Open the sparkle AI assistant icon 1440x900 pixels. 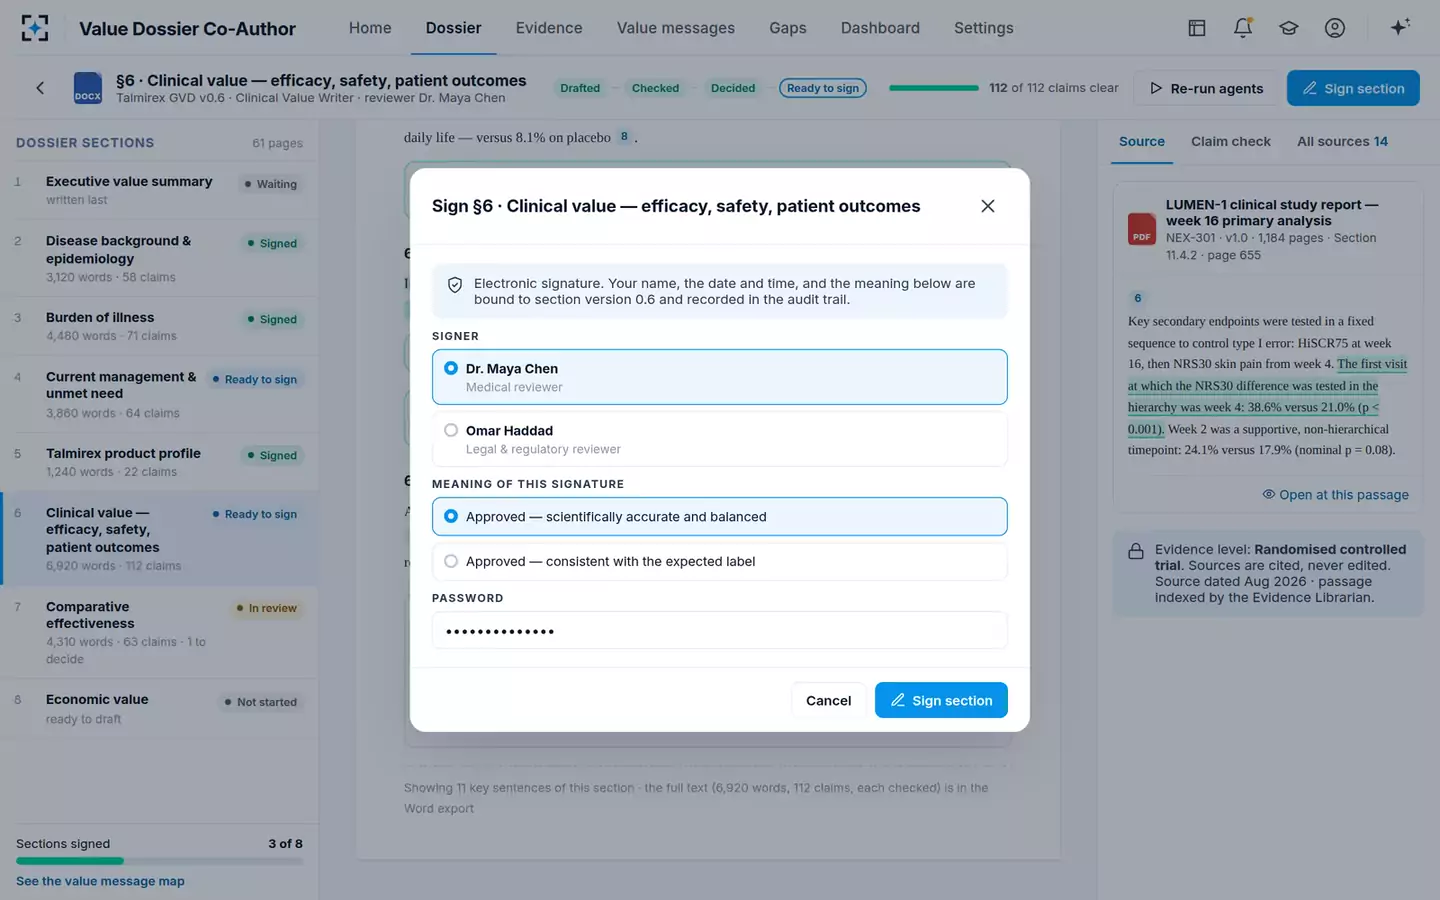pos(1400,27)
